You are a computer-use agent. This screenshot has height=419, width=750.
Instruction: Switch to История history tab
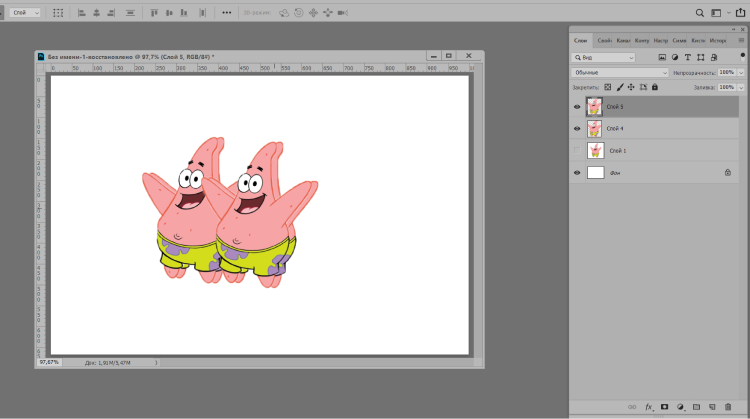click(717, 41)
